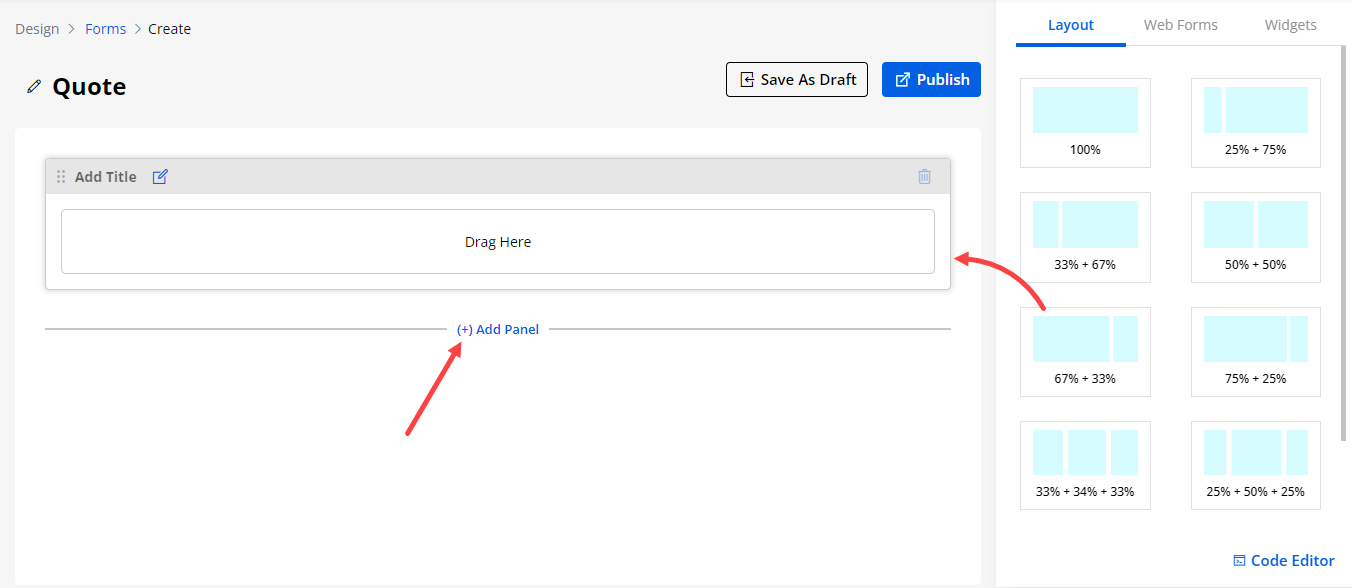Click the (+) Add Panel link
This screenshot has height=588, width=1352.
(x=497, y=329)
